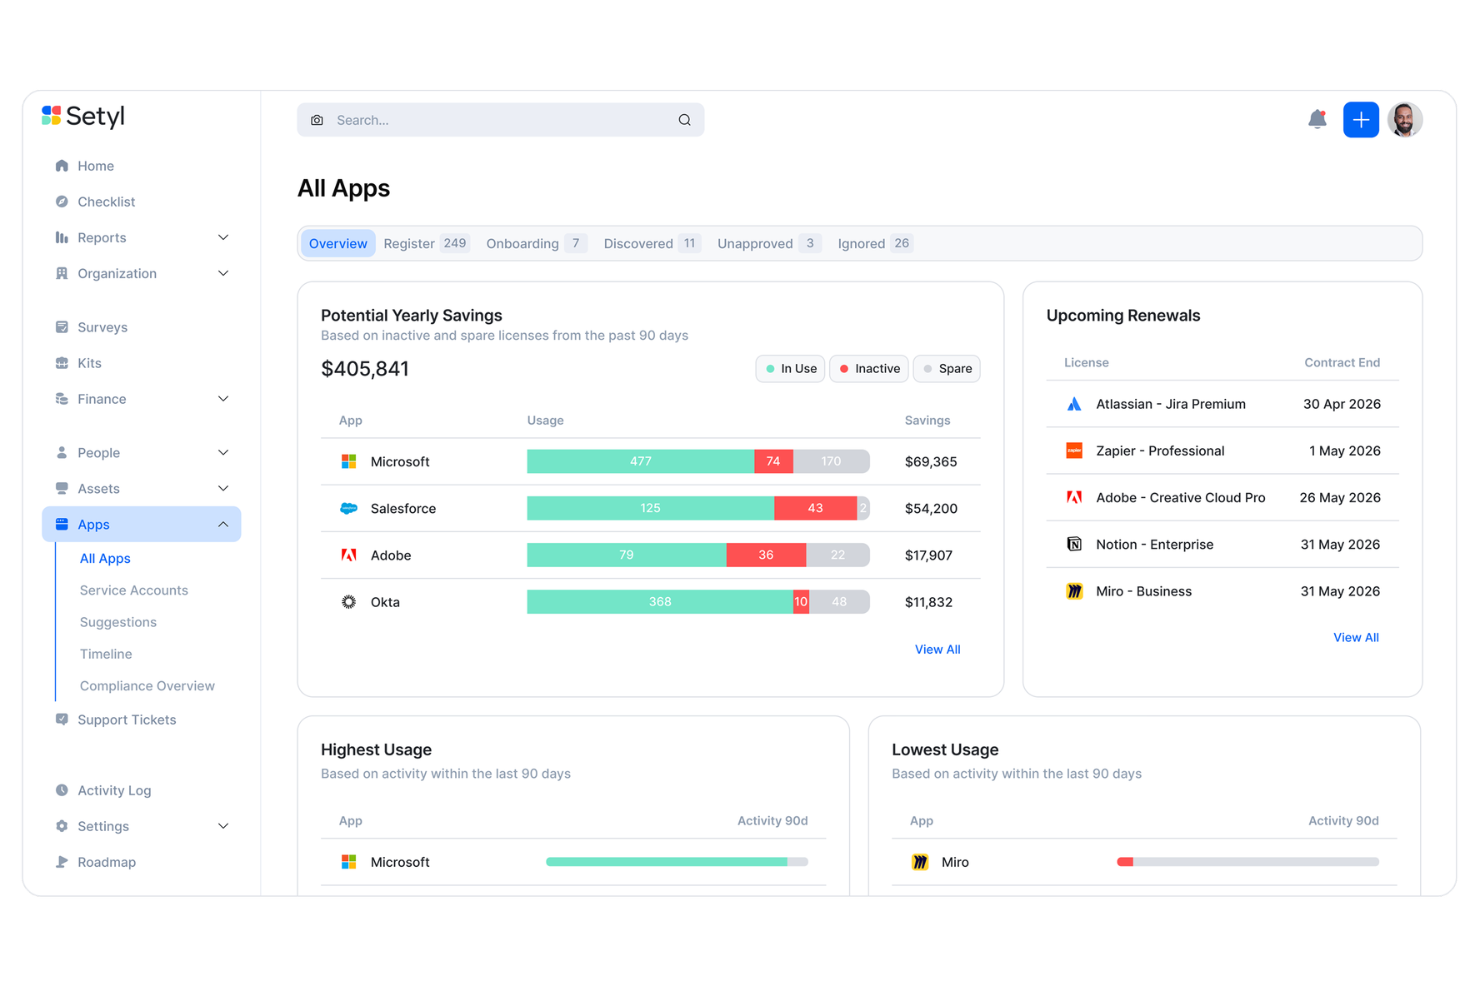Click the Zapier Professional logo
1480x987 pixels.
1074,451
